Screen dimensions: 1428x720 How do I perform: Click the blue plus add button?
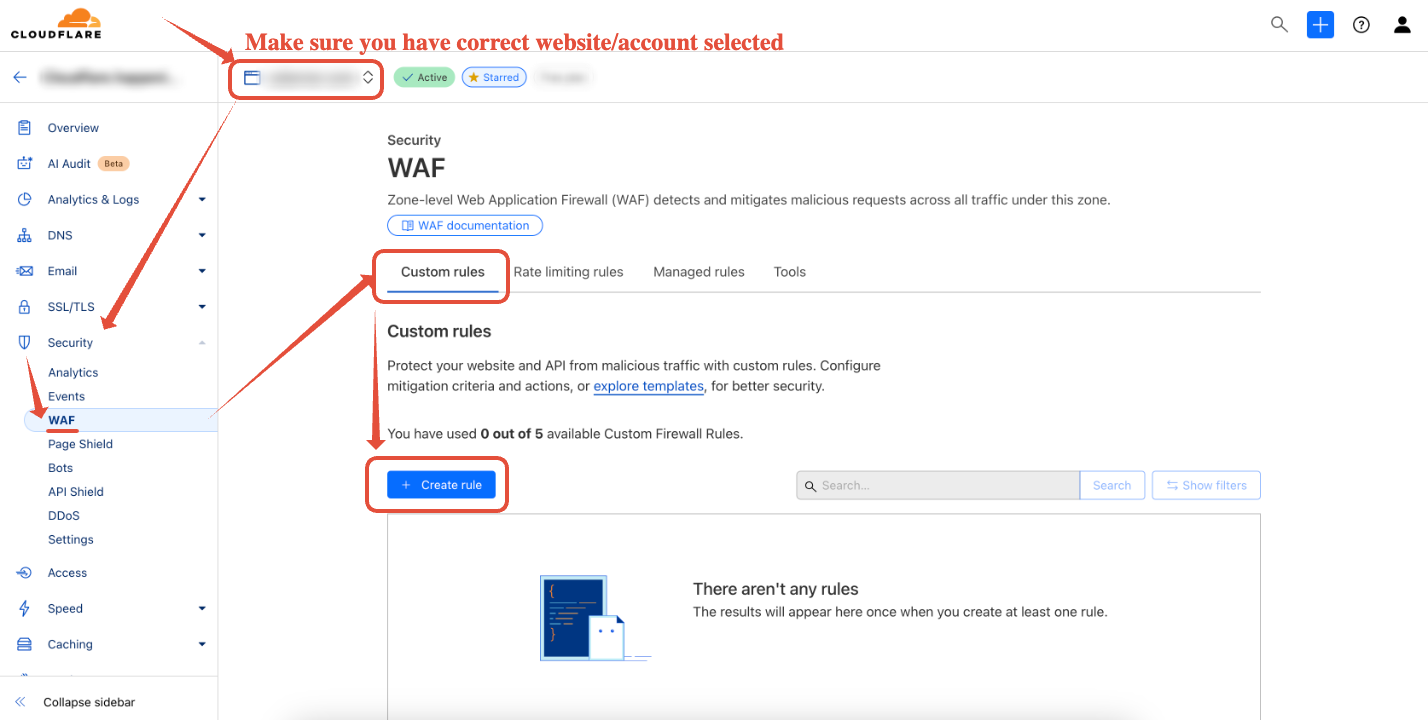[x=1320, y=25]
